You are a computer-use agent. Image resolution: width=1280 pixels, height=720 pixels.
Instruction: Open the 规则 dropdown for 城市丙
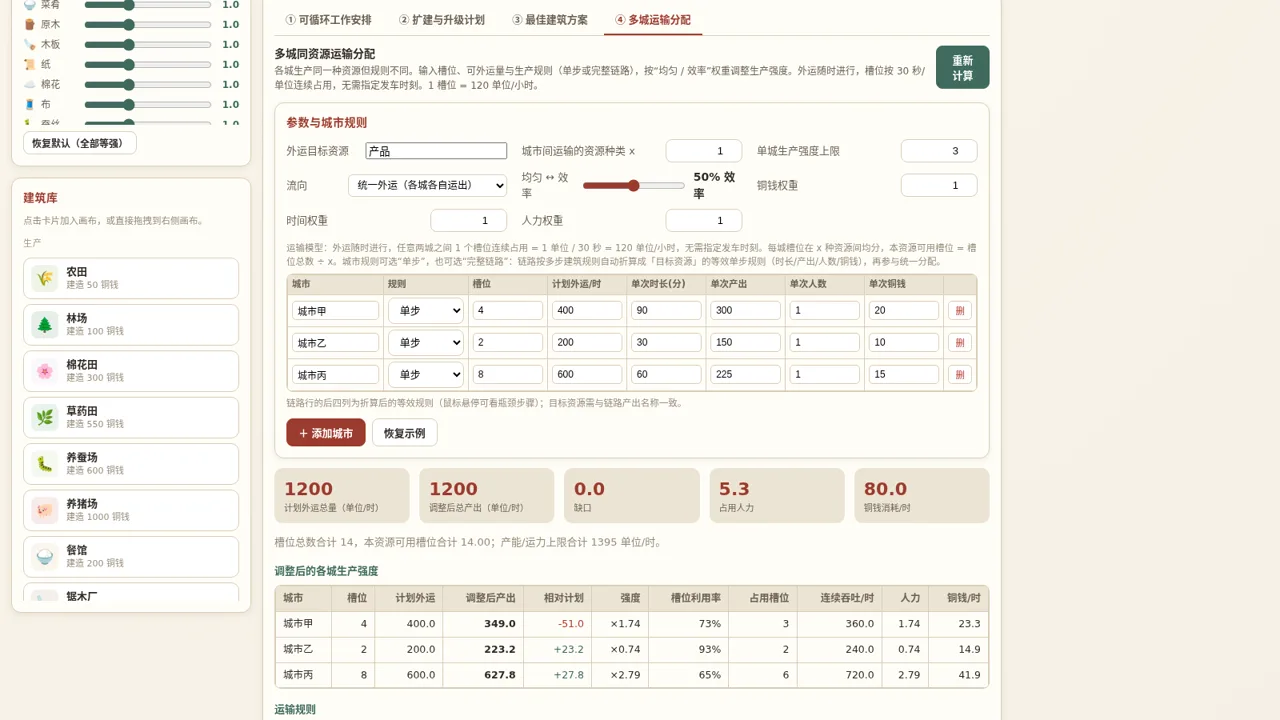(426, 375)
